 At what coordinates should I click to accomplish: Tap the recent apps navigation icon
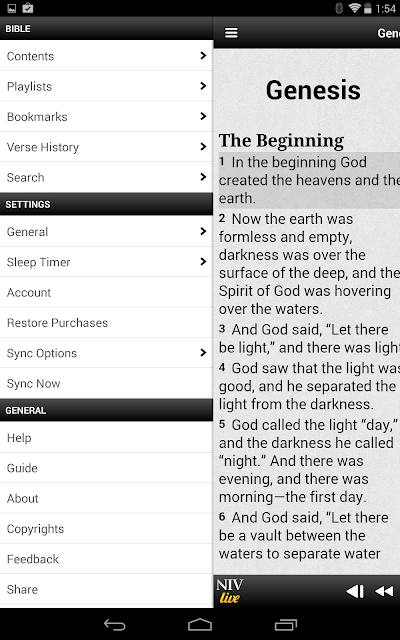(x=285, y=624)
